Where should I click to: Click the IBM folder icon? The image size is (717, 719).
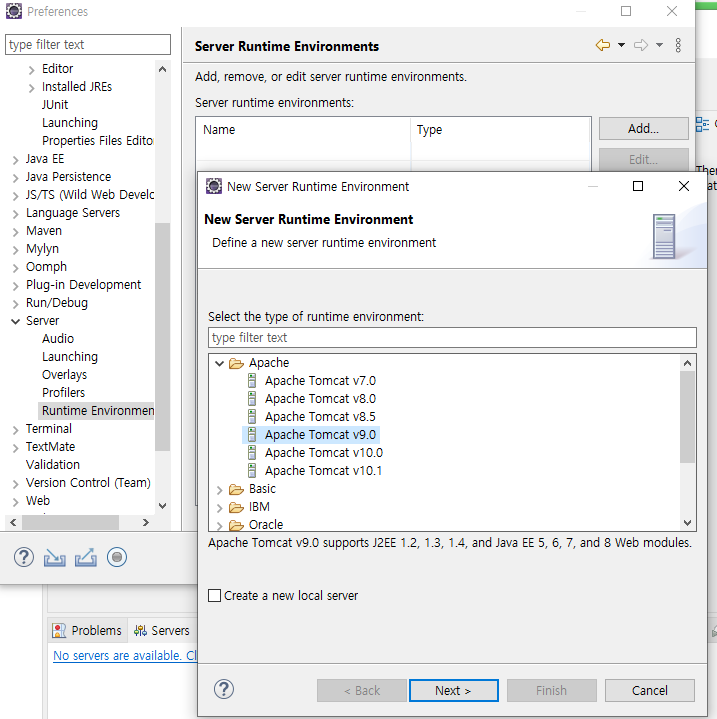(236, 507)
